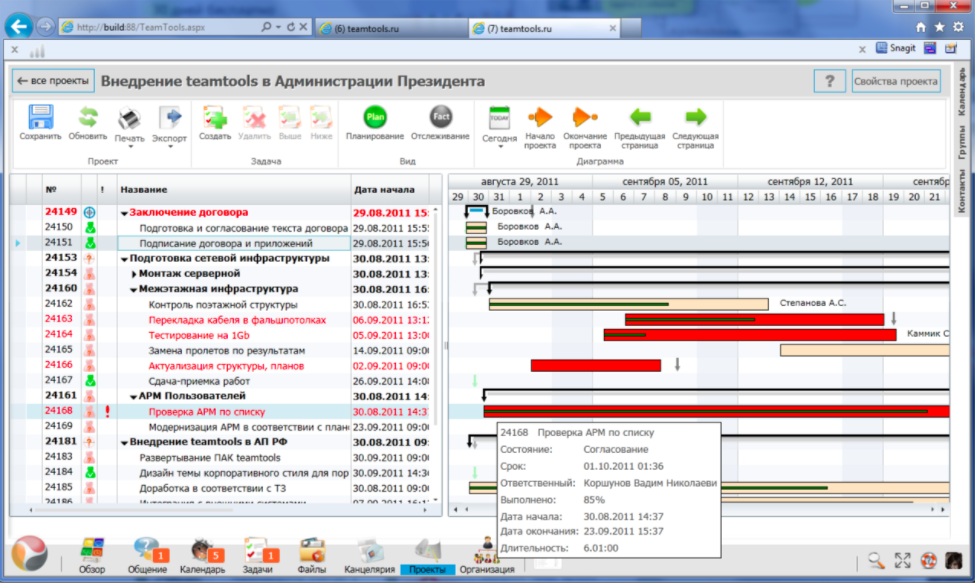This screenshot has width=975, height=584.
Task: Go to next page (Следующая страница)
Action: (695, 119)
